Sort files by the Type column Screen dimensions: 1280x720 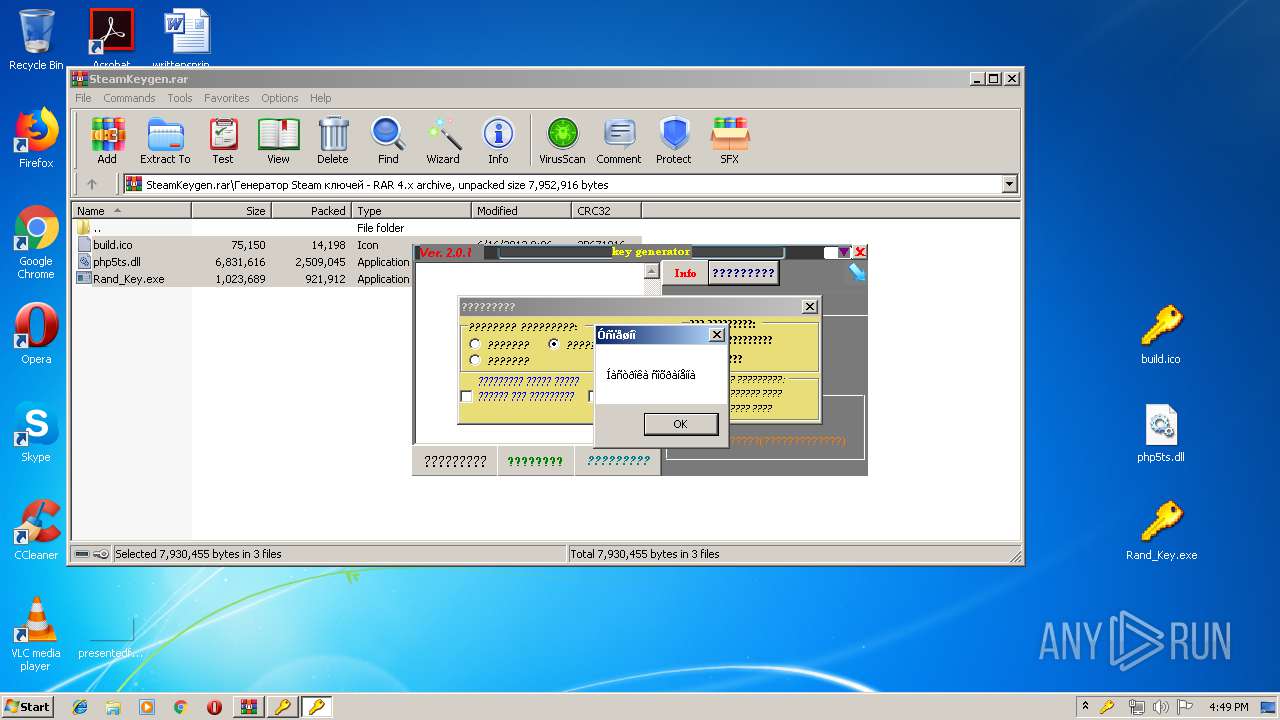click(x=411, y=210)
